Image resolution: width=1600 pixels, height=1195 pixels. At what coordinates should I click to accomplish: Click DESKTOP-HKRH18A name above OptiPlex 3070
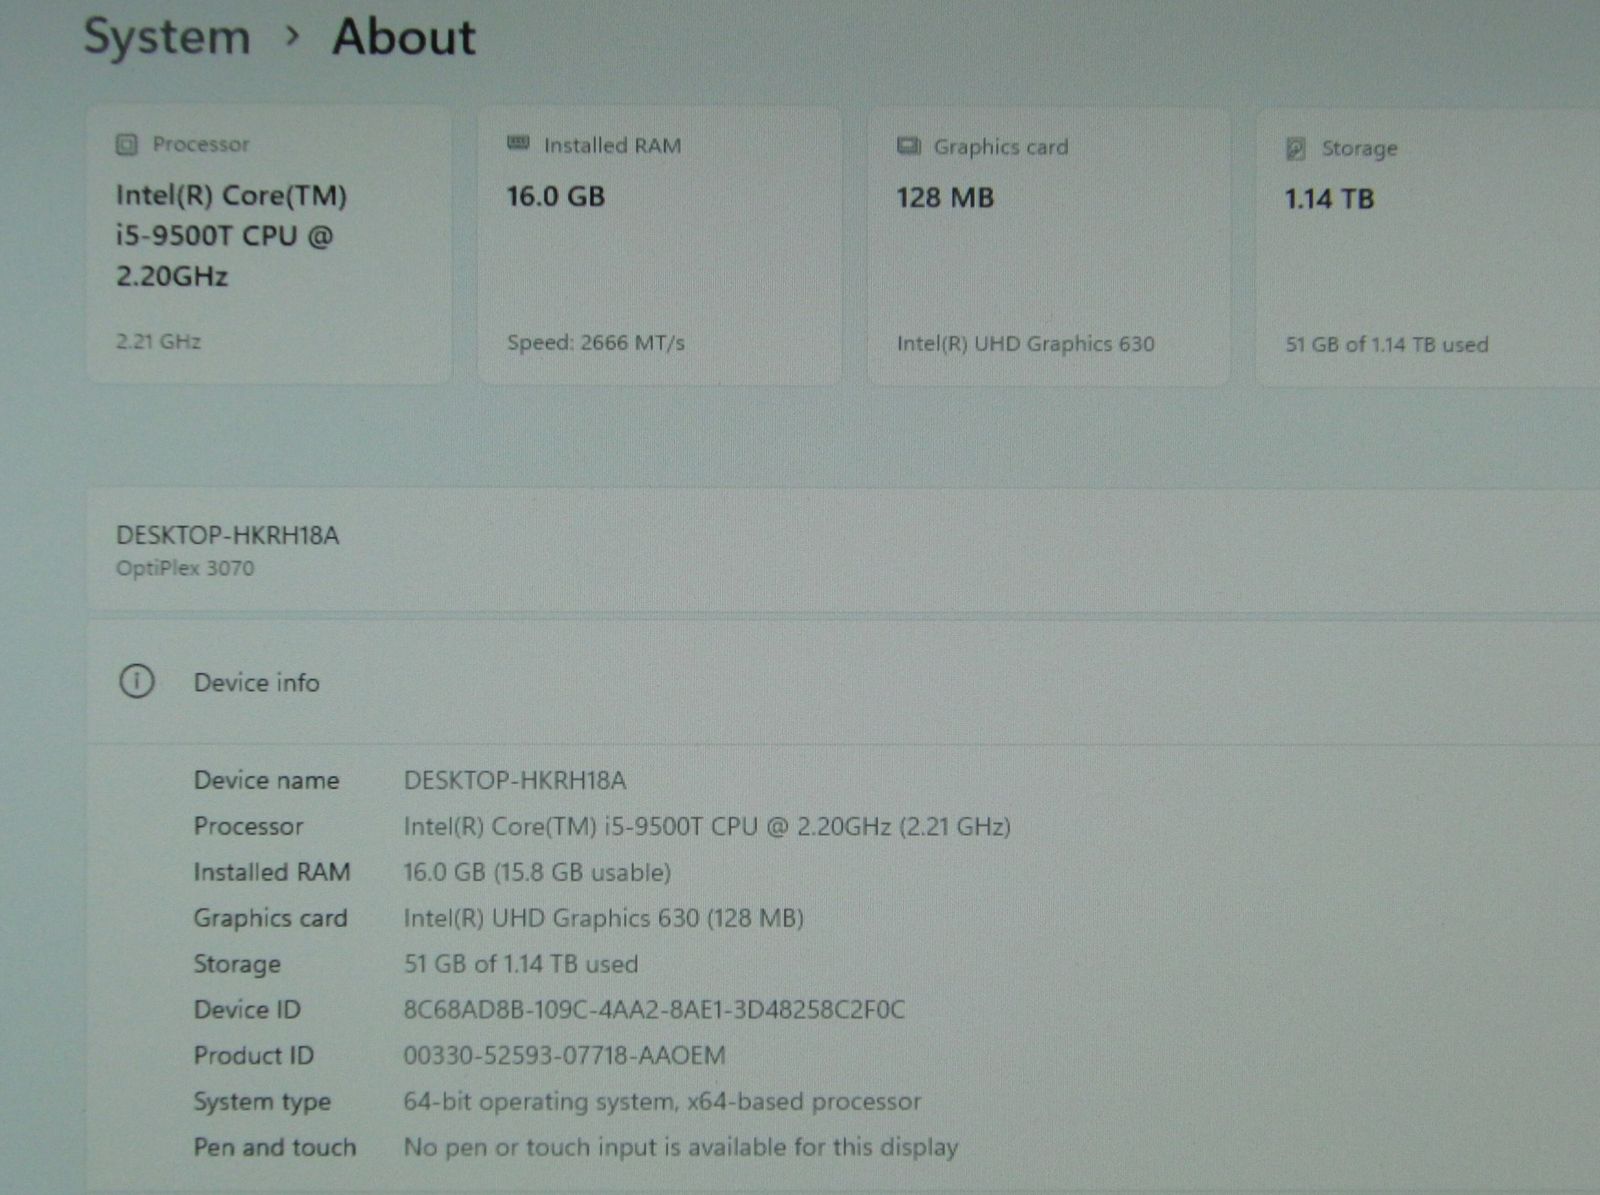point(227,535)
